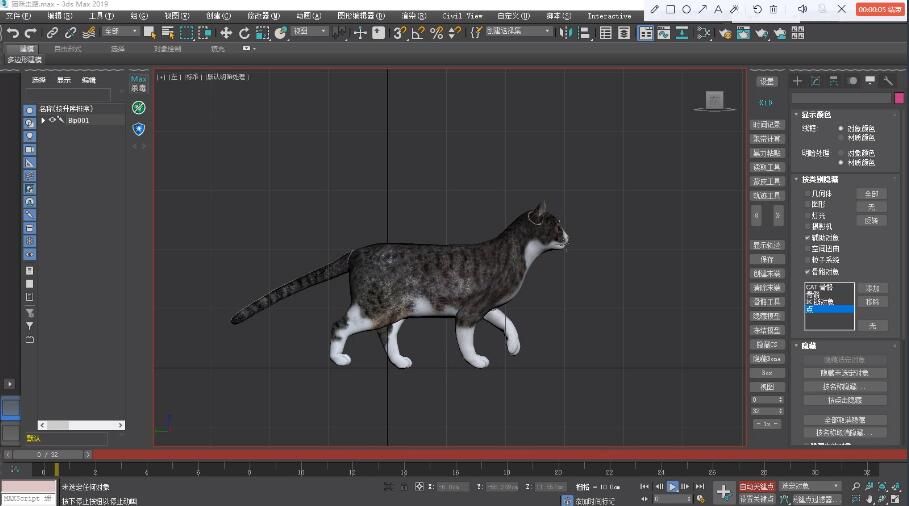Check the 灯光 hide-by-category checkbox
This screenshot has height=506, width=909.
click(807, 216)
